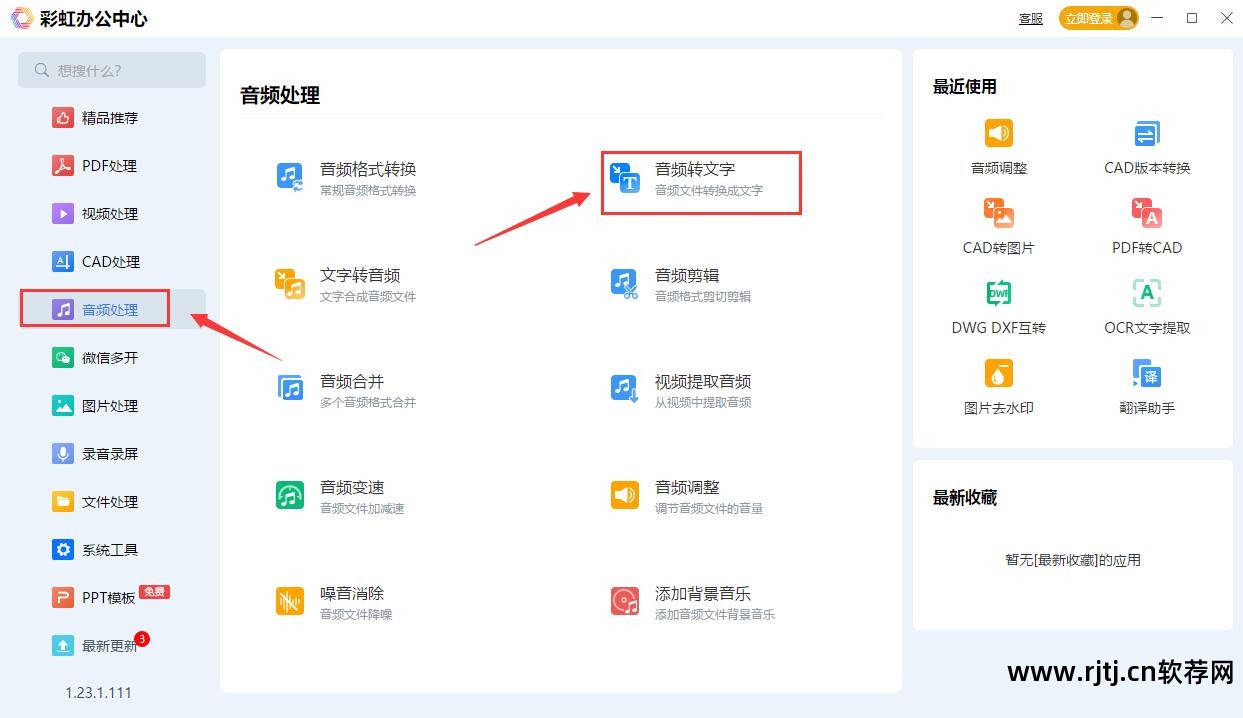This screenshot has height=718, width=1243.
Task: Select the 音频变速 speed change tool
Action: [351, 497]
